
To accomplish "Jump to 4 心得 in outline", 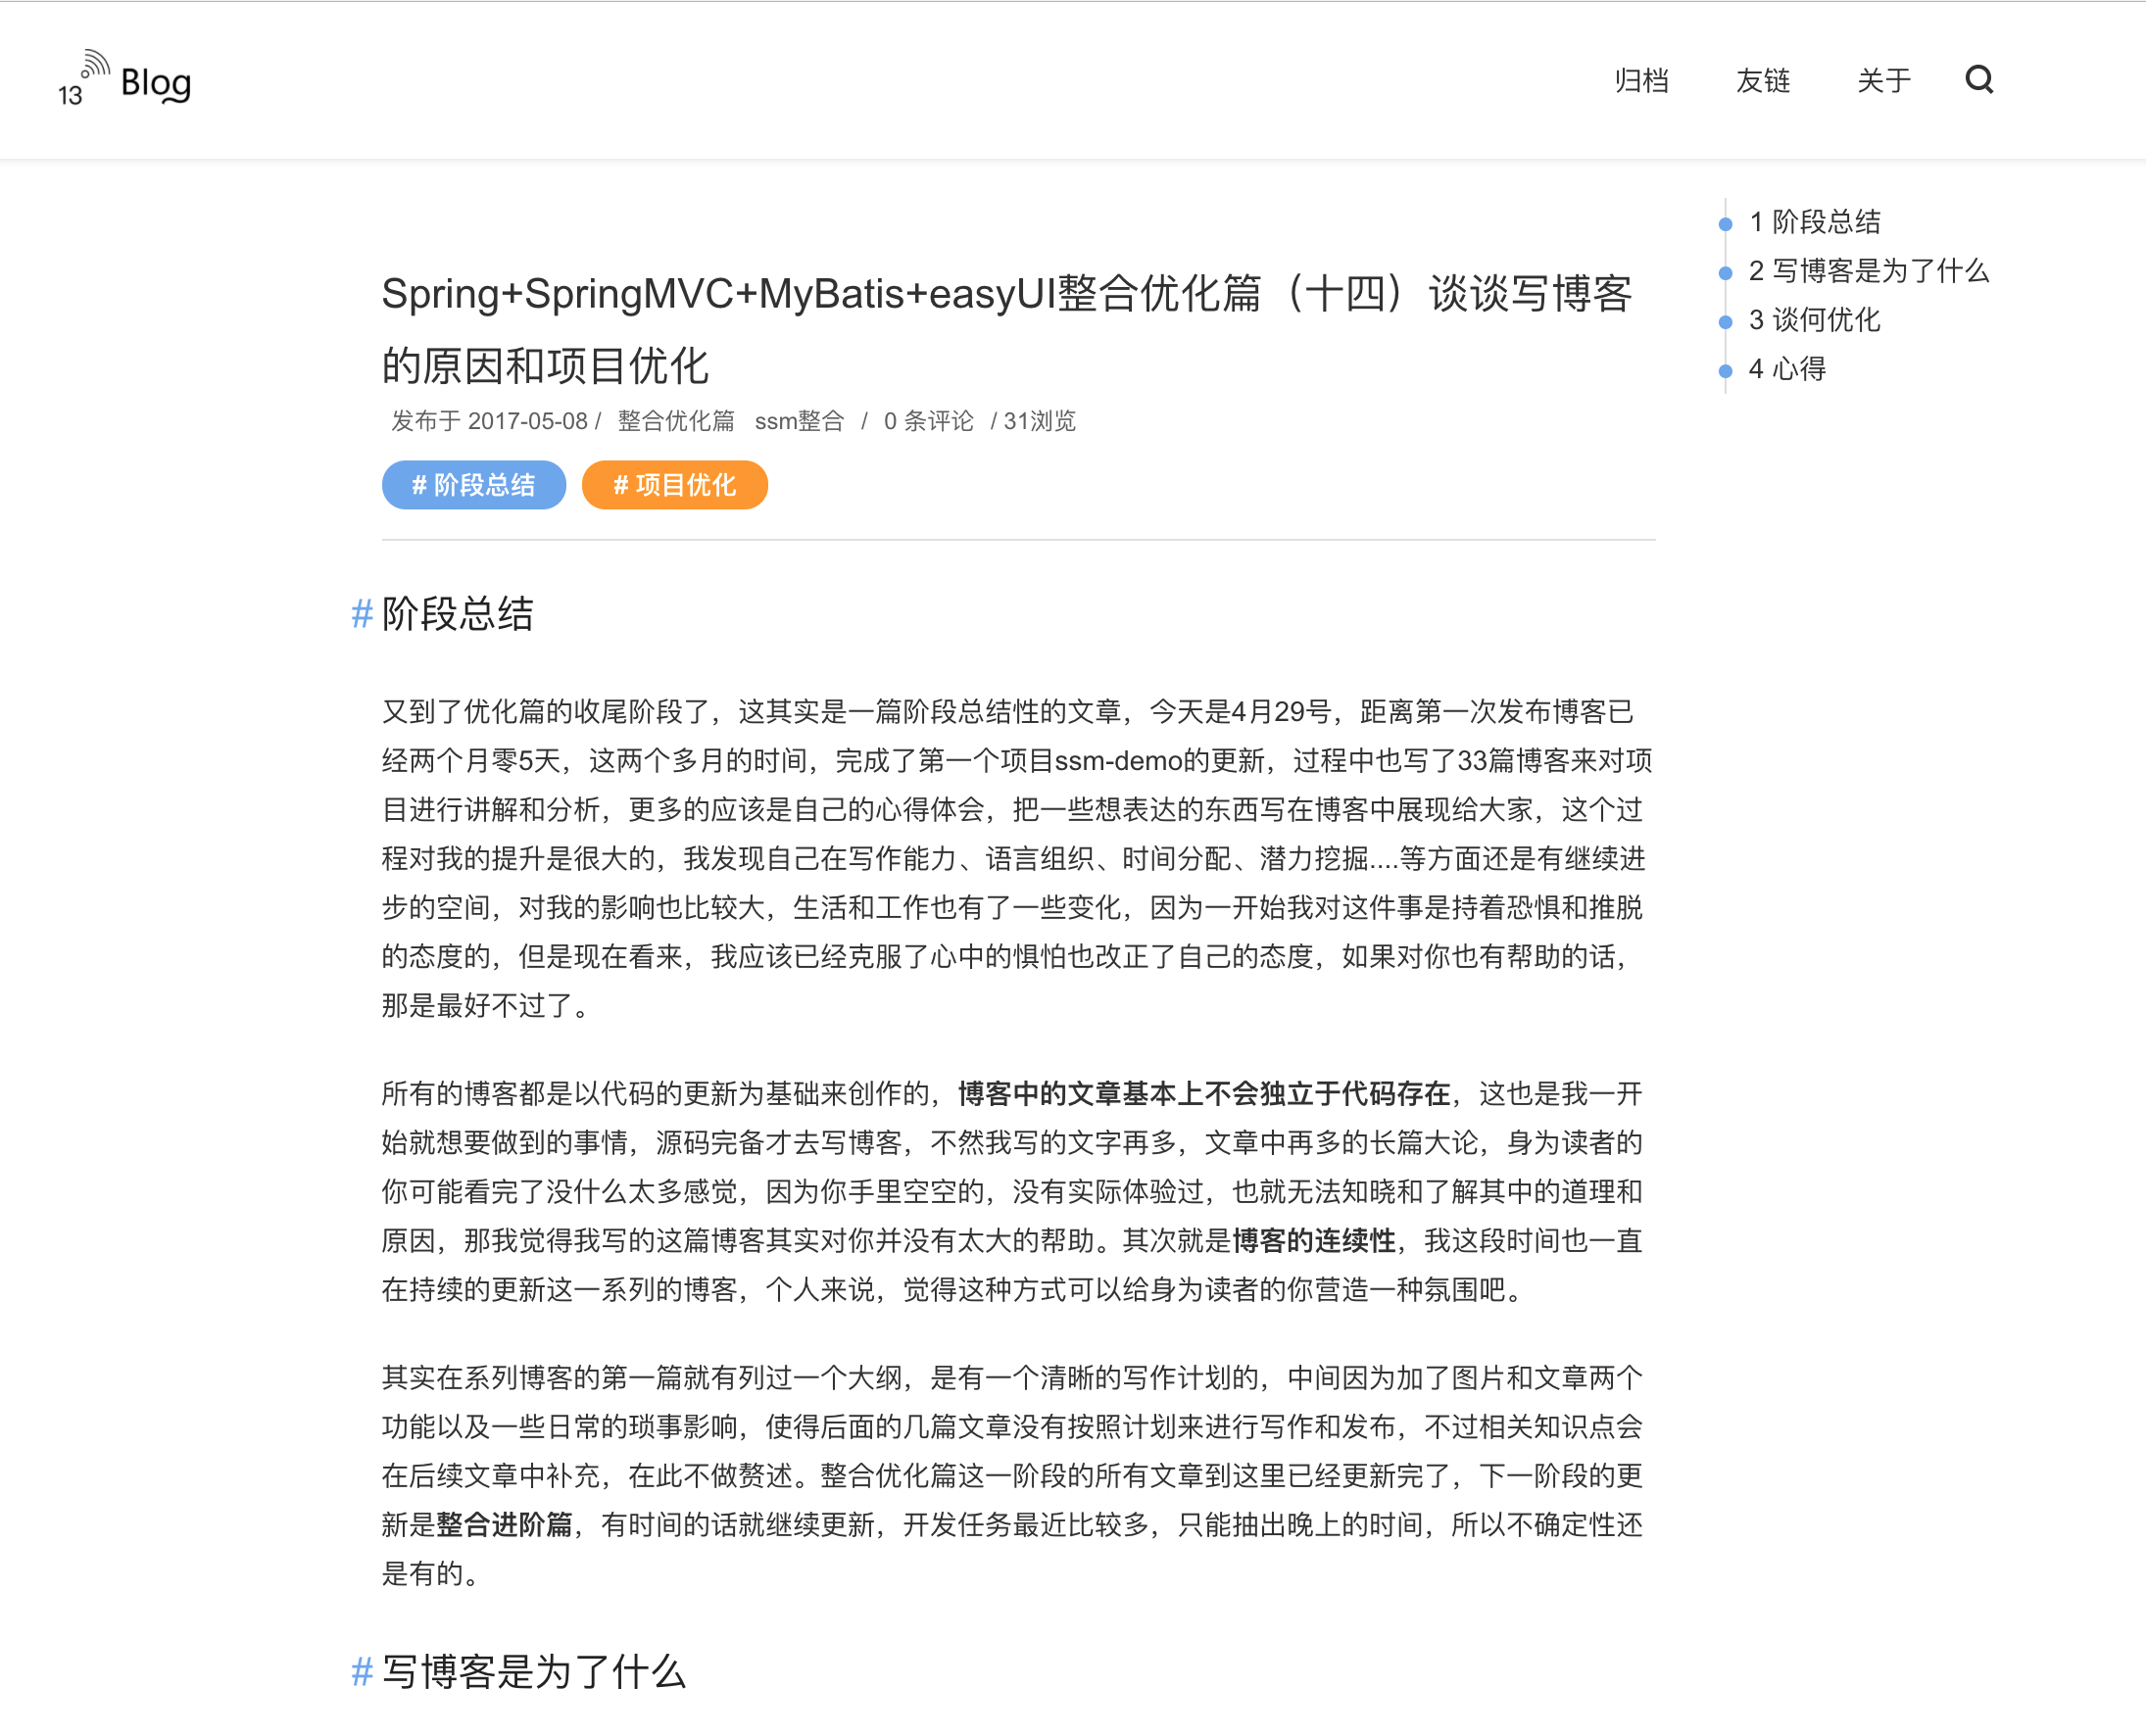I will (x=1787, y=369).
